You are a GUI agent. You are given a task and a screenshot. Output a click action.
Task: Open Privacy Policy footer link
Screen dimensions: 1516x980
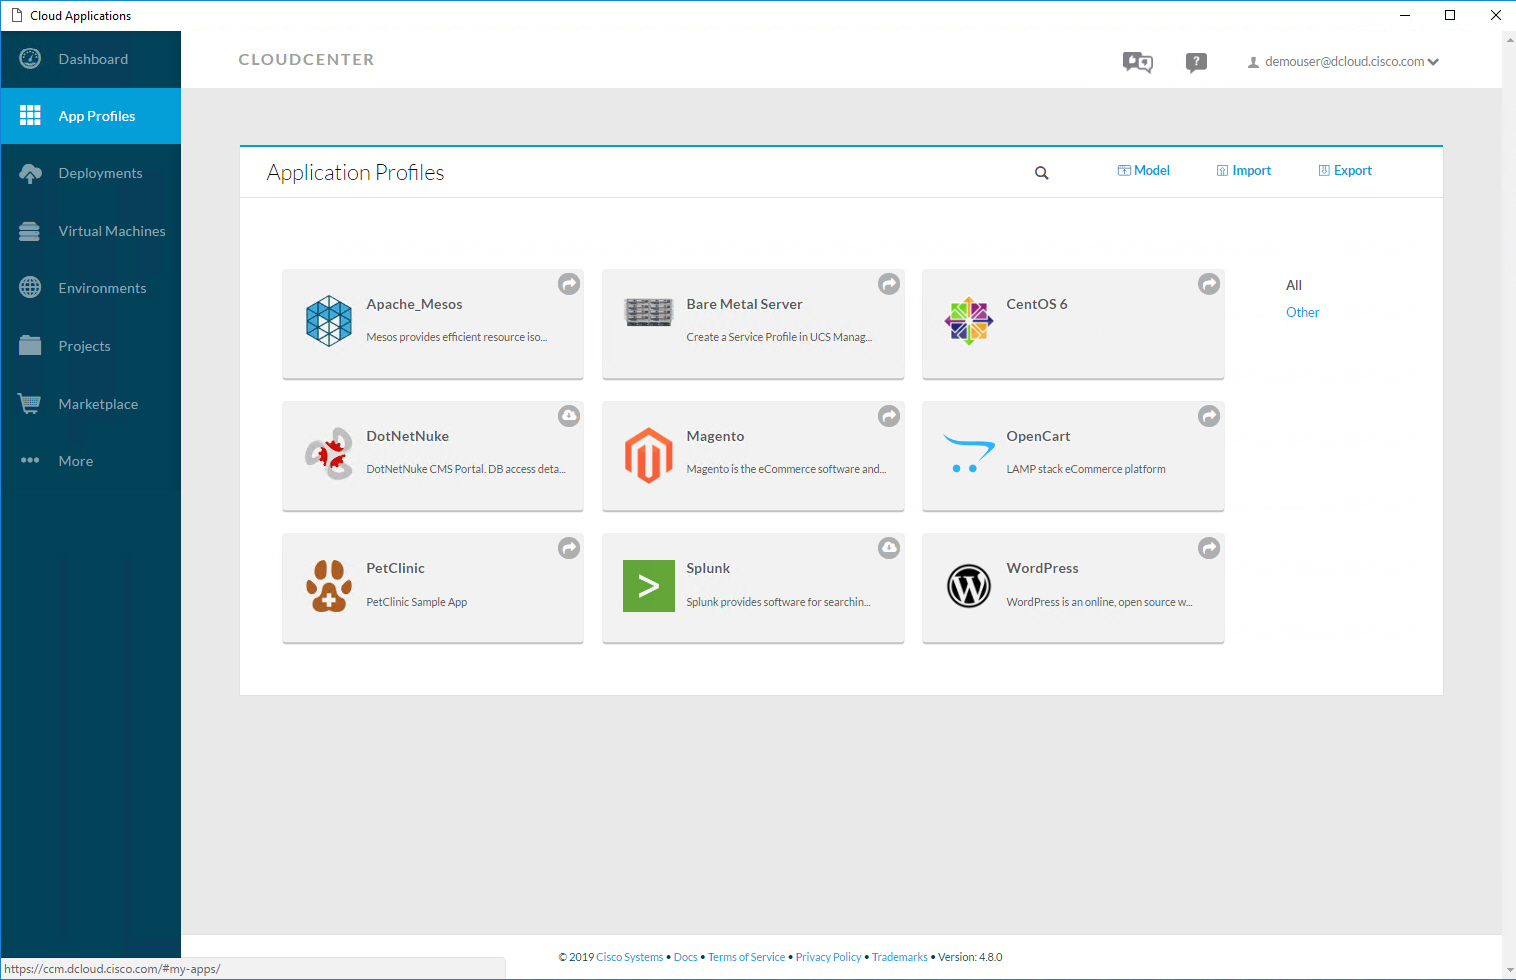point(828,957)
